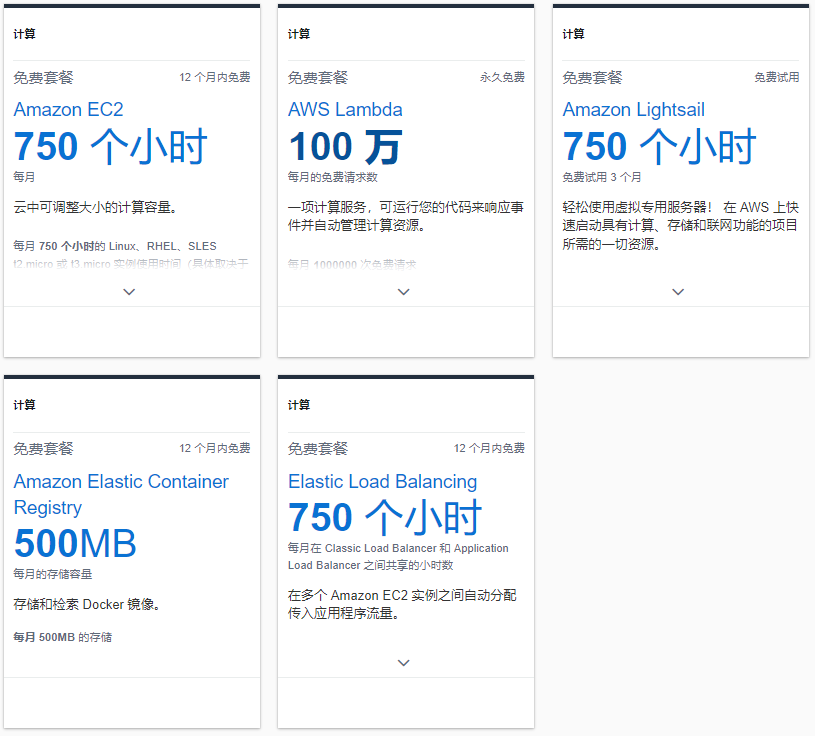Click '500MB' value in Container Registry card

[75, 543]
